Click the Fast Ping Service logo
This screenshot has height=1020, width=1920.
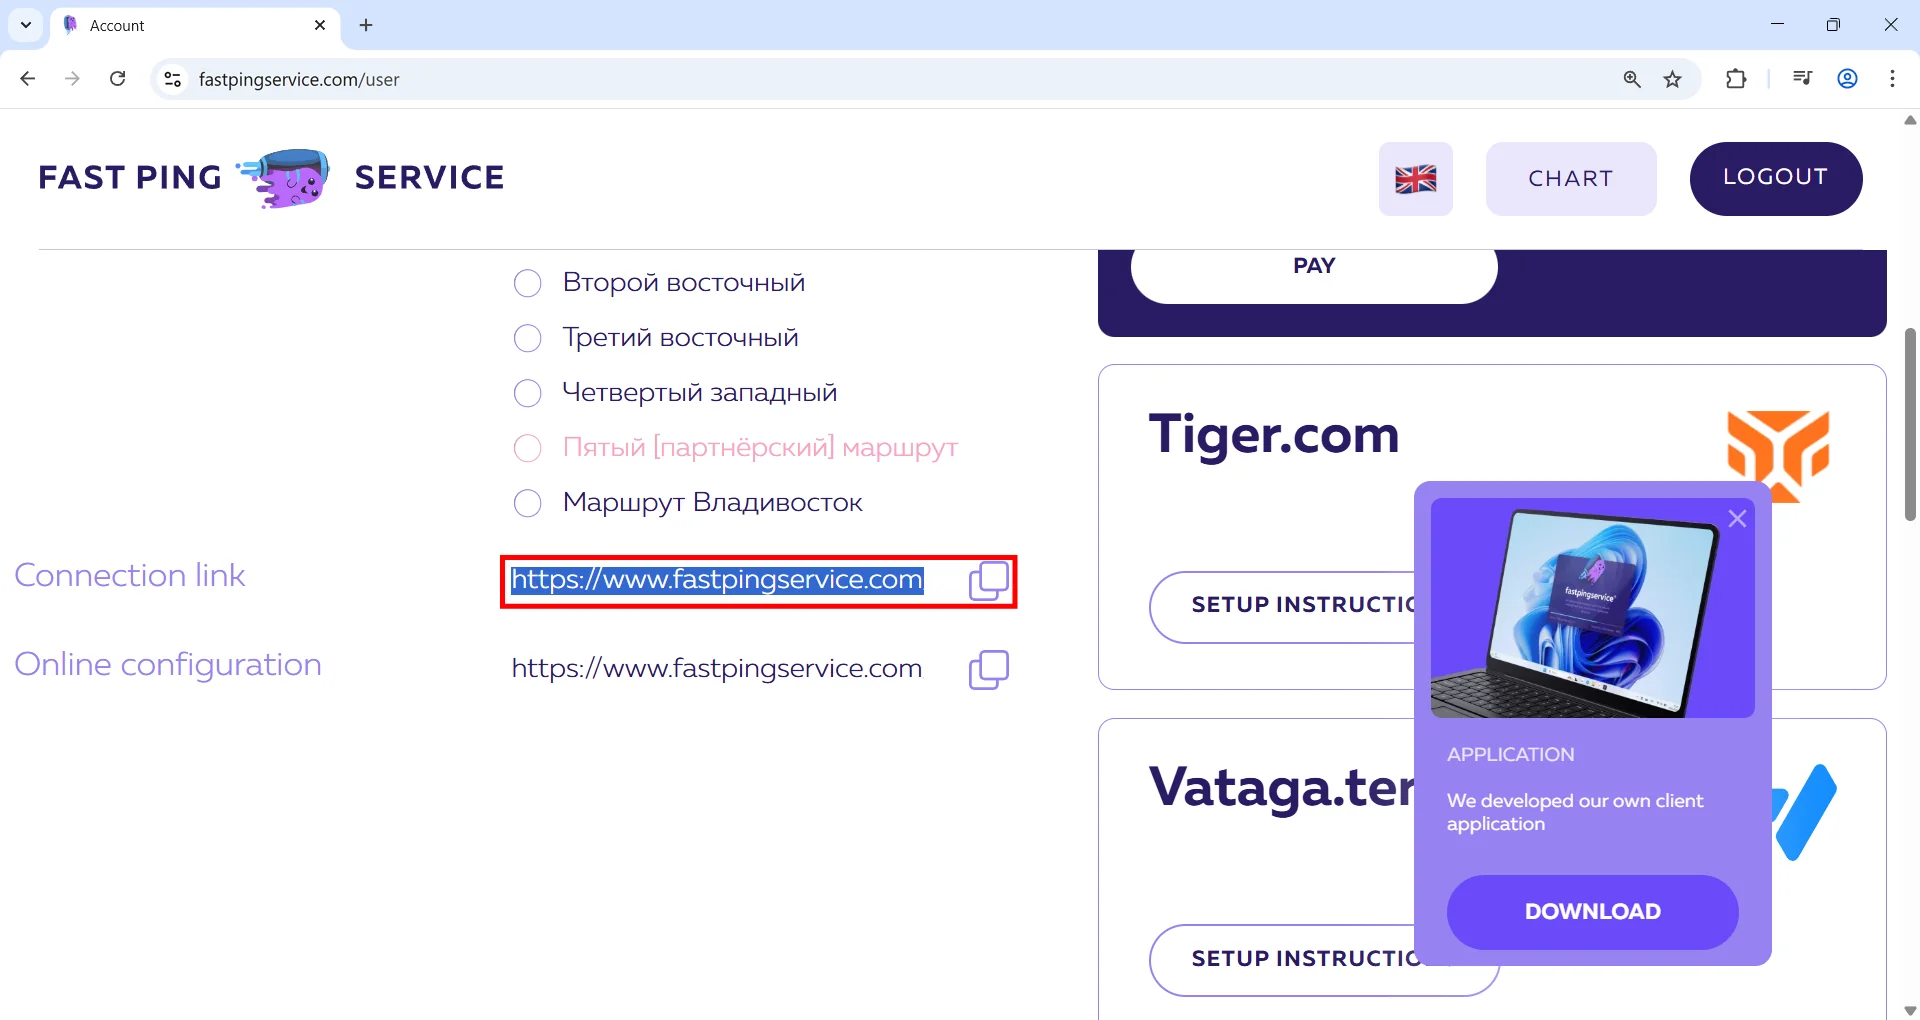(x=271, y=178)
